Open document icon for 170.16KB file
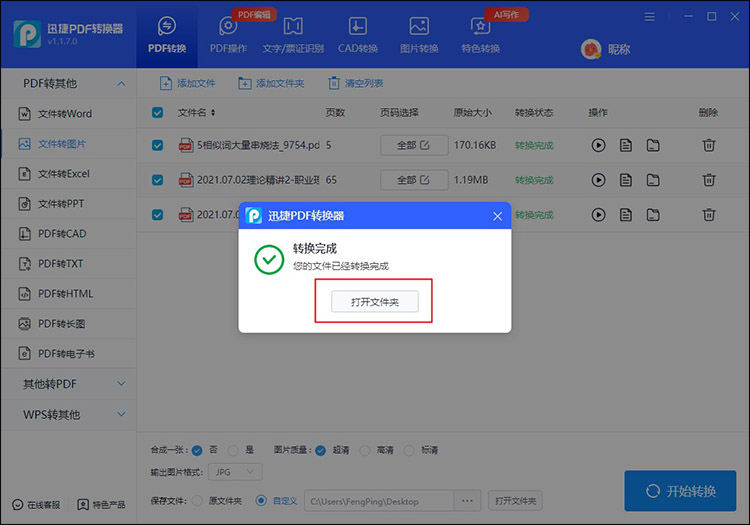This screenshot has height=525, width=750. point(626,145)
